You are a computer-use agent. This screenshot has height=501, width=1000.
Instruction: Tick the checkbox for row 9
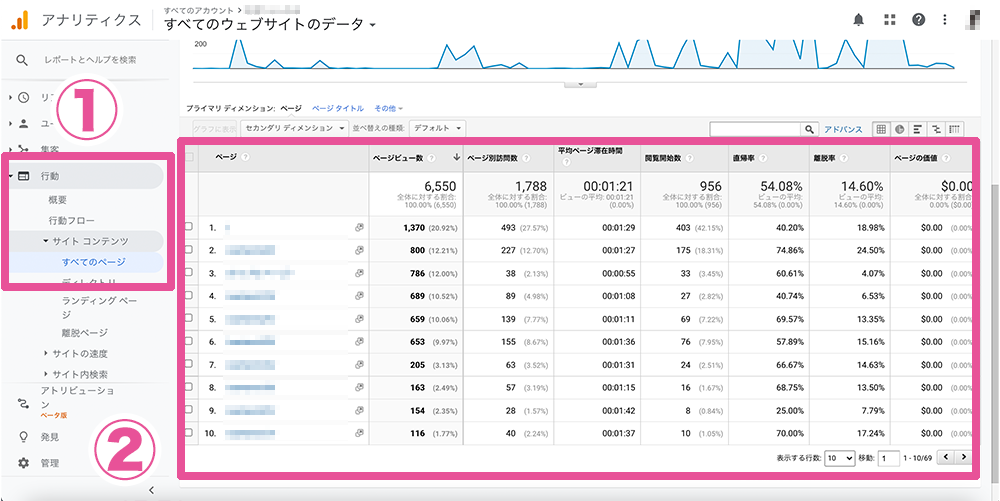pyautogui.click(x=188, y=410)
